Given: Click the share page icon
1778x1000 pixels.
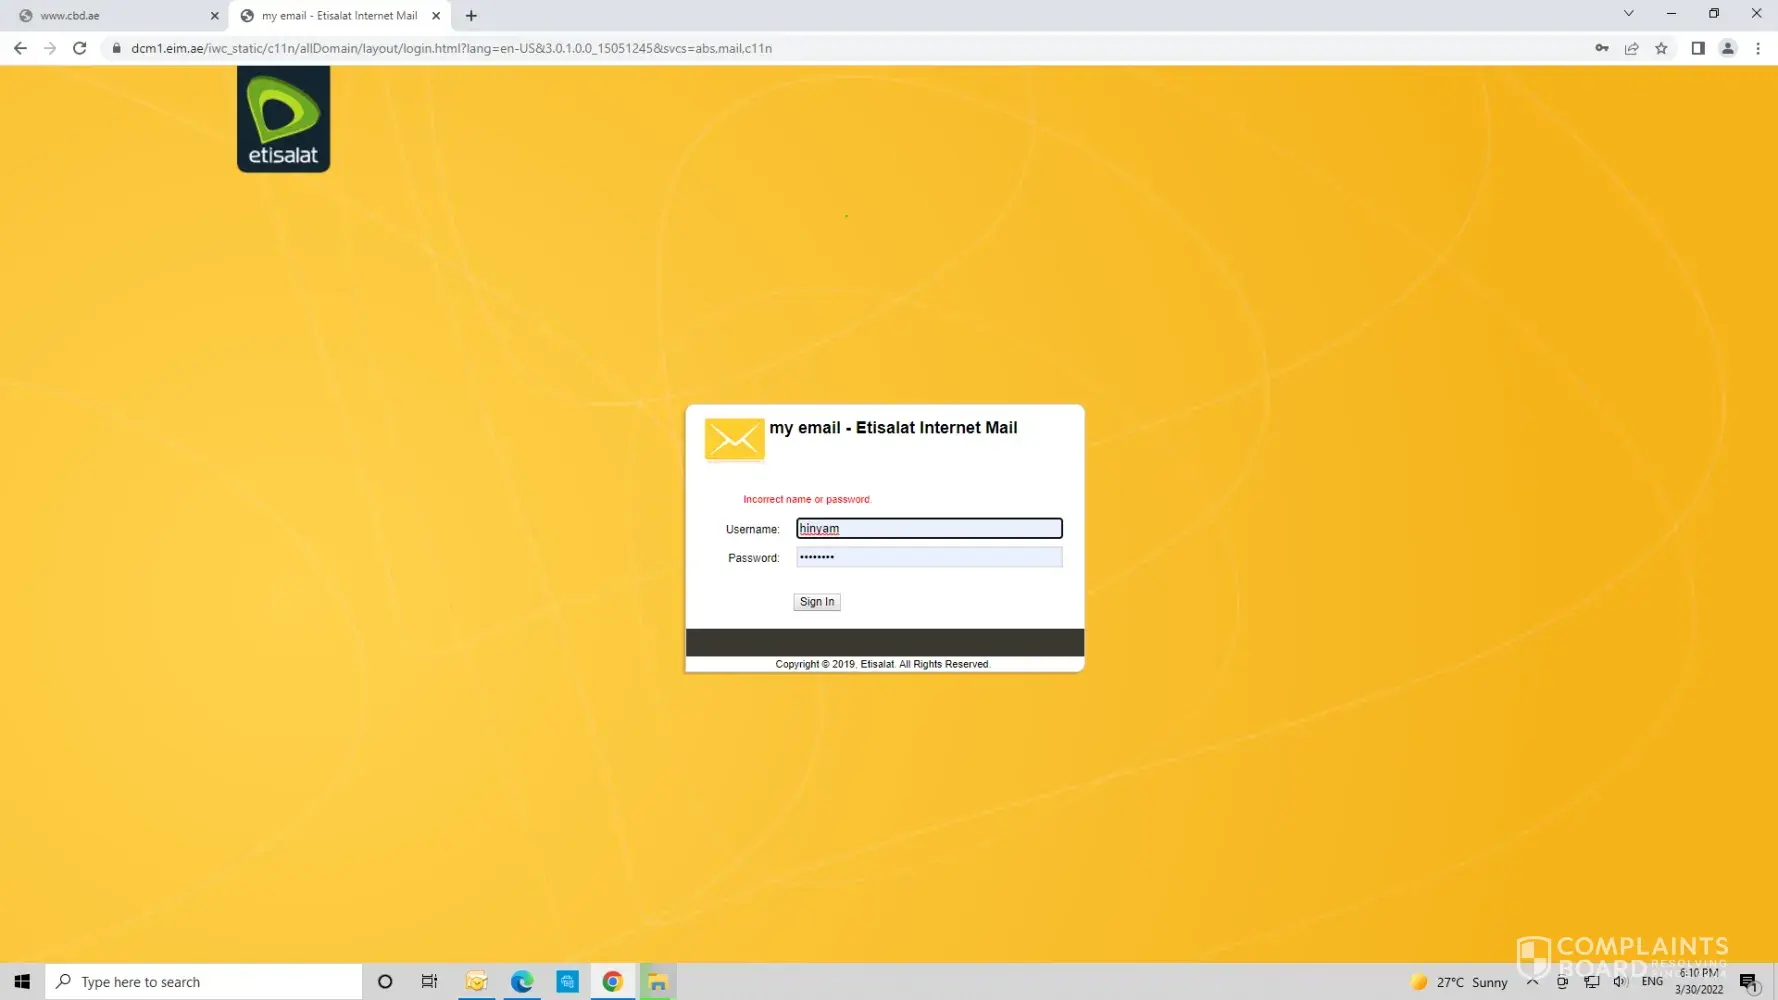Looking at the screenshot, I should point(1632,48).
